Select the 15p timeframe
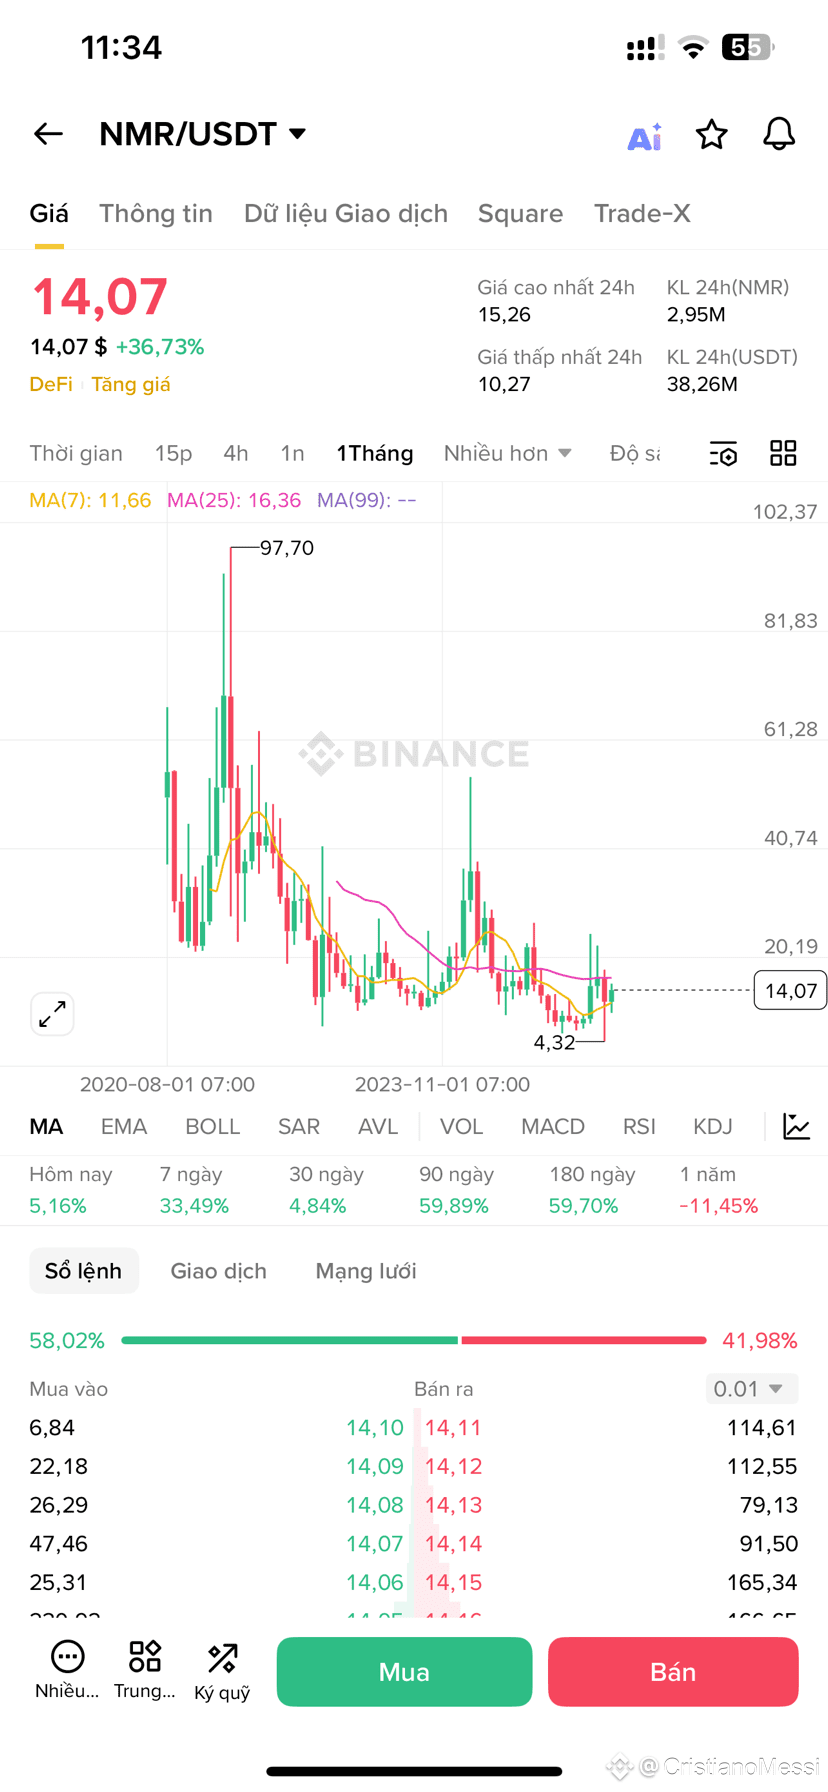Screen dimensions: 828x1792 click(173, 453)
